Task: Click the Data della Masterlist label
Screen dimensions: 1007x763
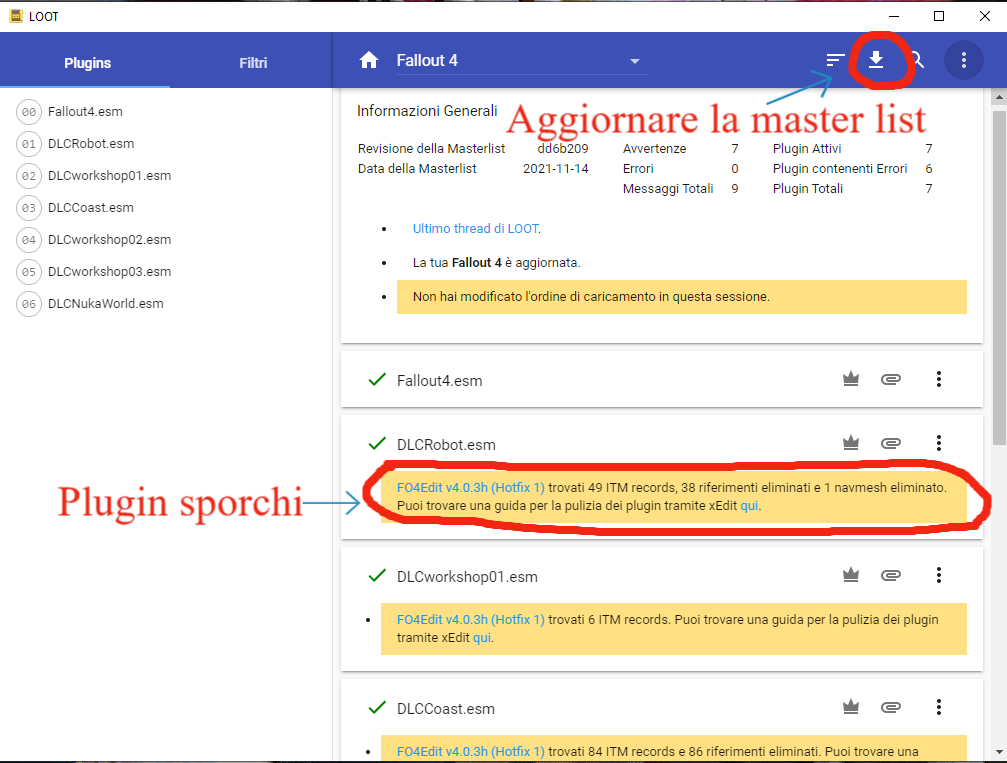Action: click(x=417, y=169)
